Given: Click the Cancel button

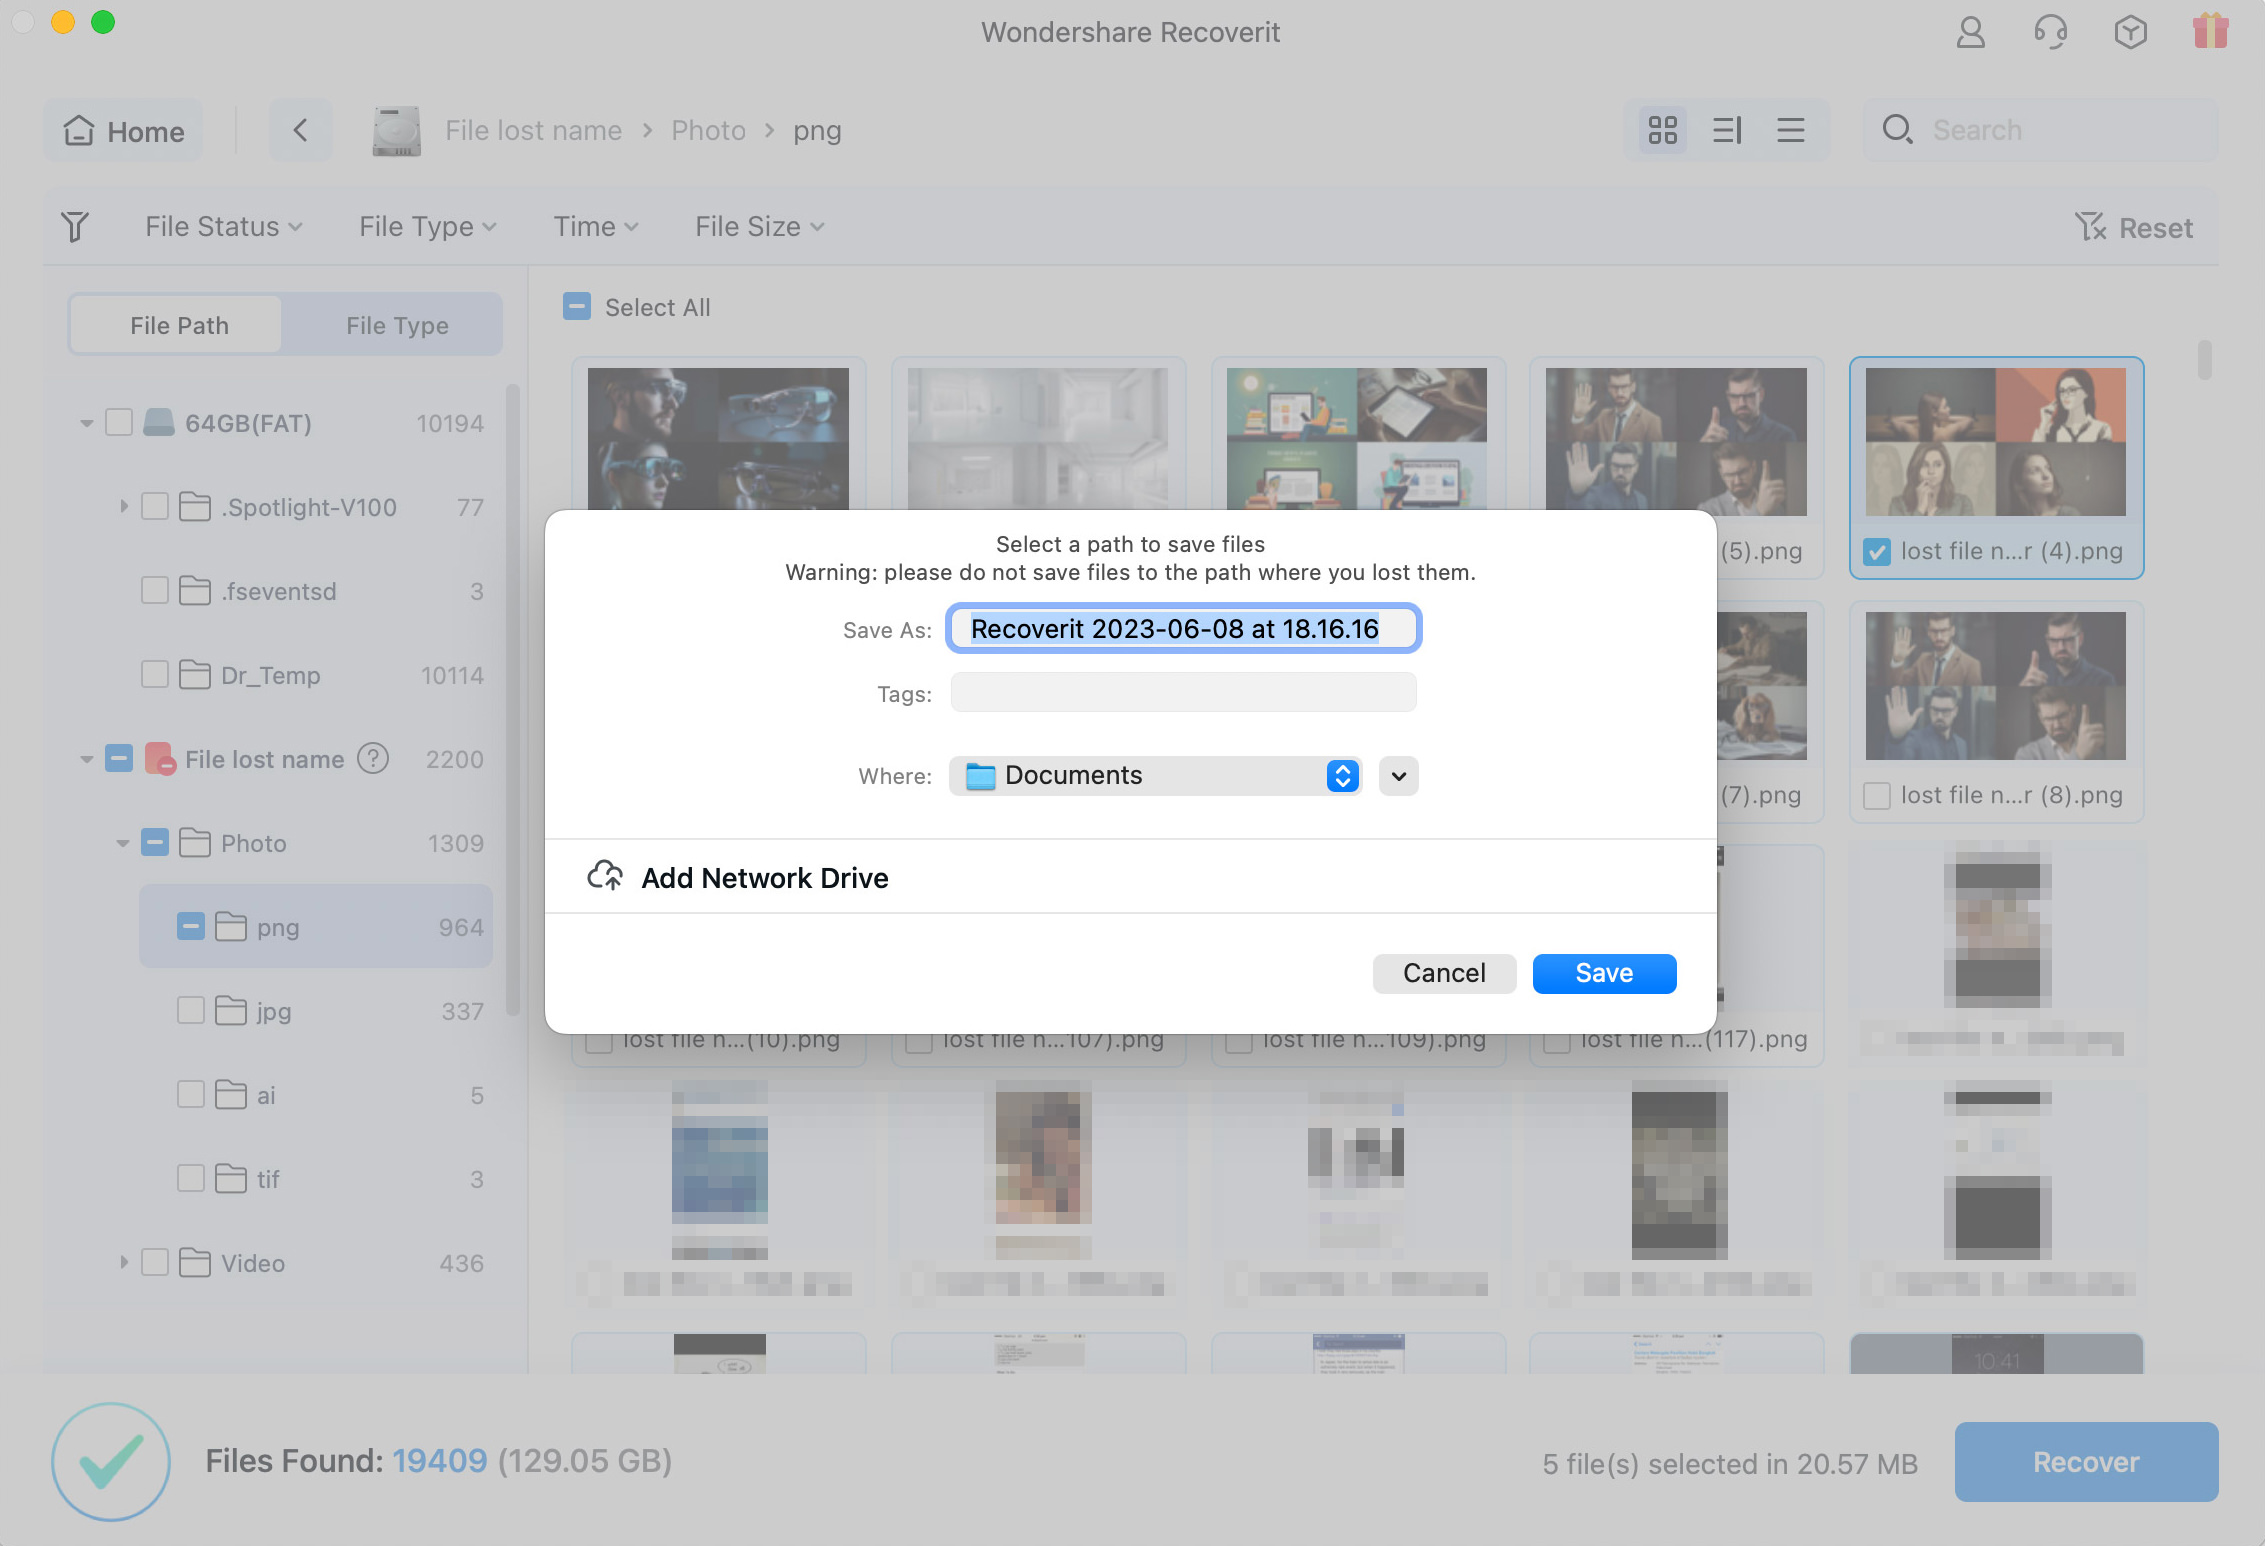Looking at the screenshot, I should click(1444, 973).
